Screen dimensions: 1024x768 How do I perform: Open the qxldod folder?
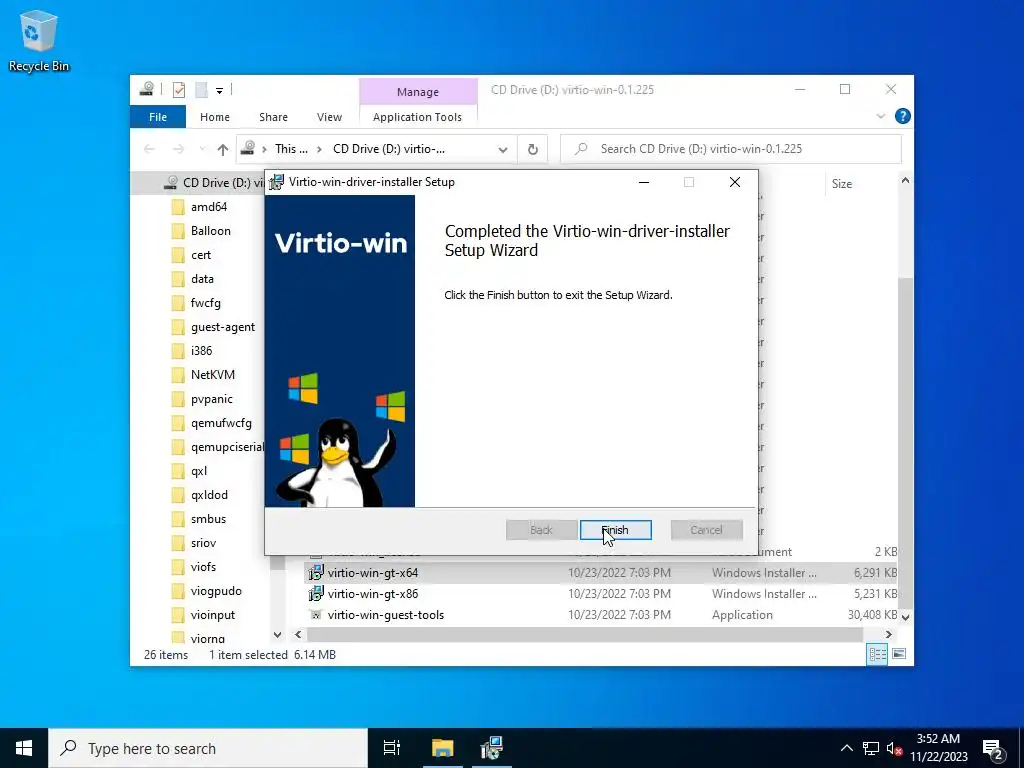[x=209, y=495]
